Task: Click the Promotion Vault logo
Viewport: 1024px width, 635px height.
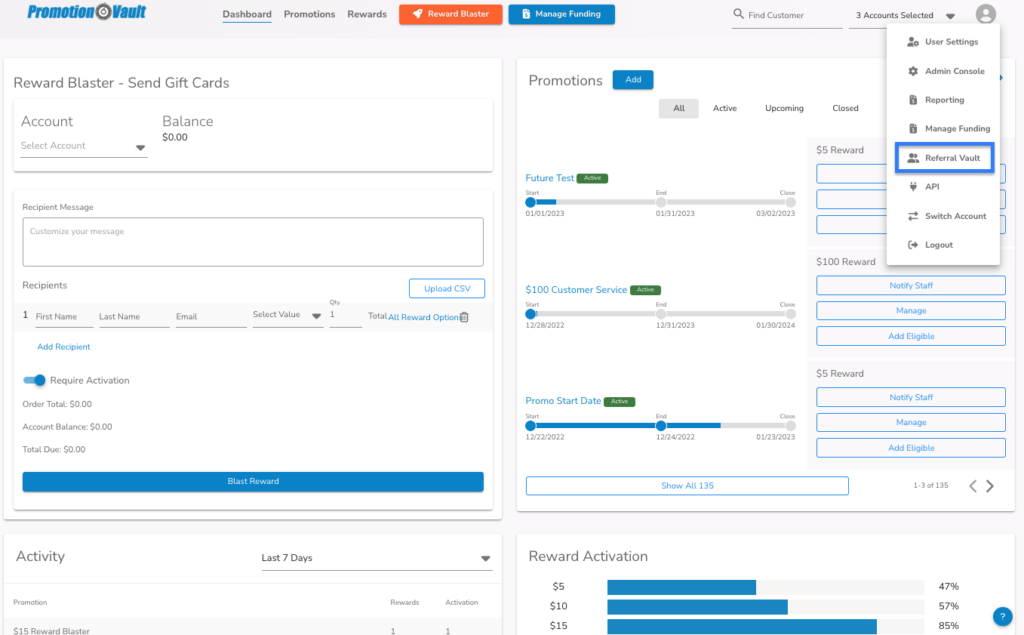Action: 86,12
